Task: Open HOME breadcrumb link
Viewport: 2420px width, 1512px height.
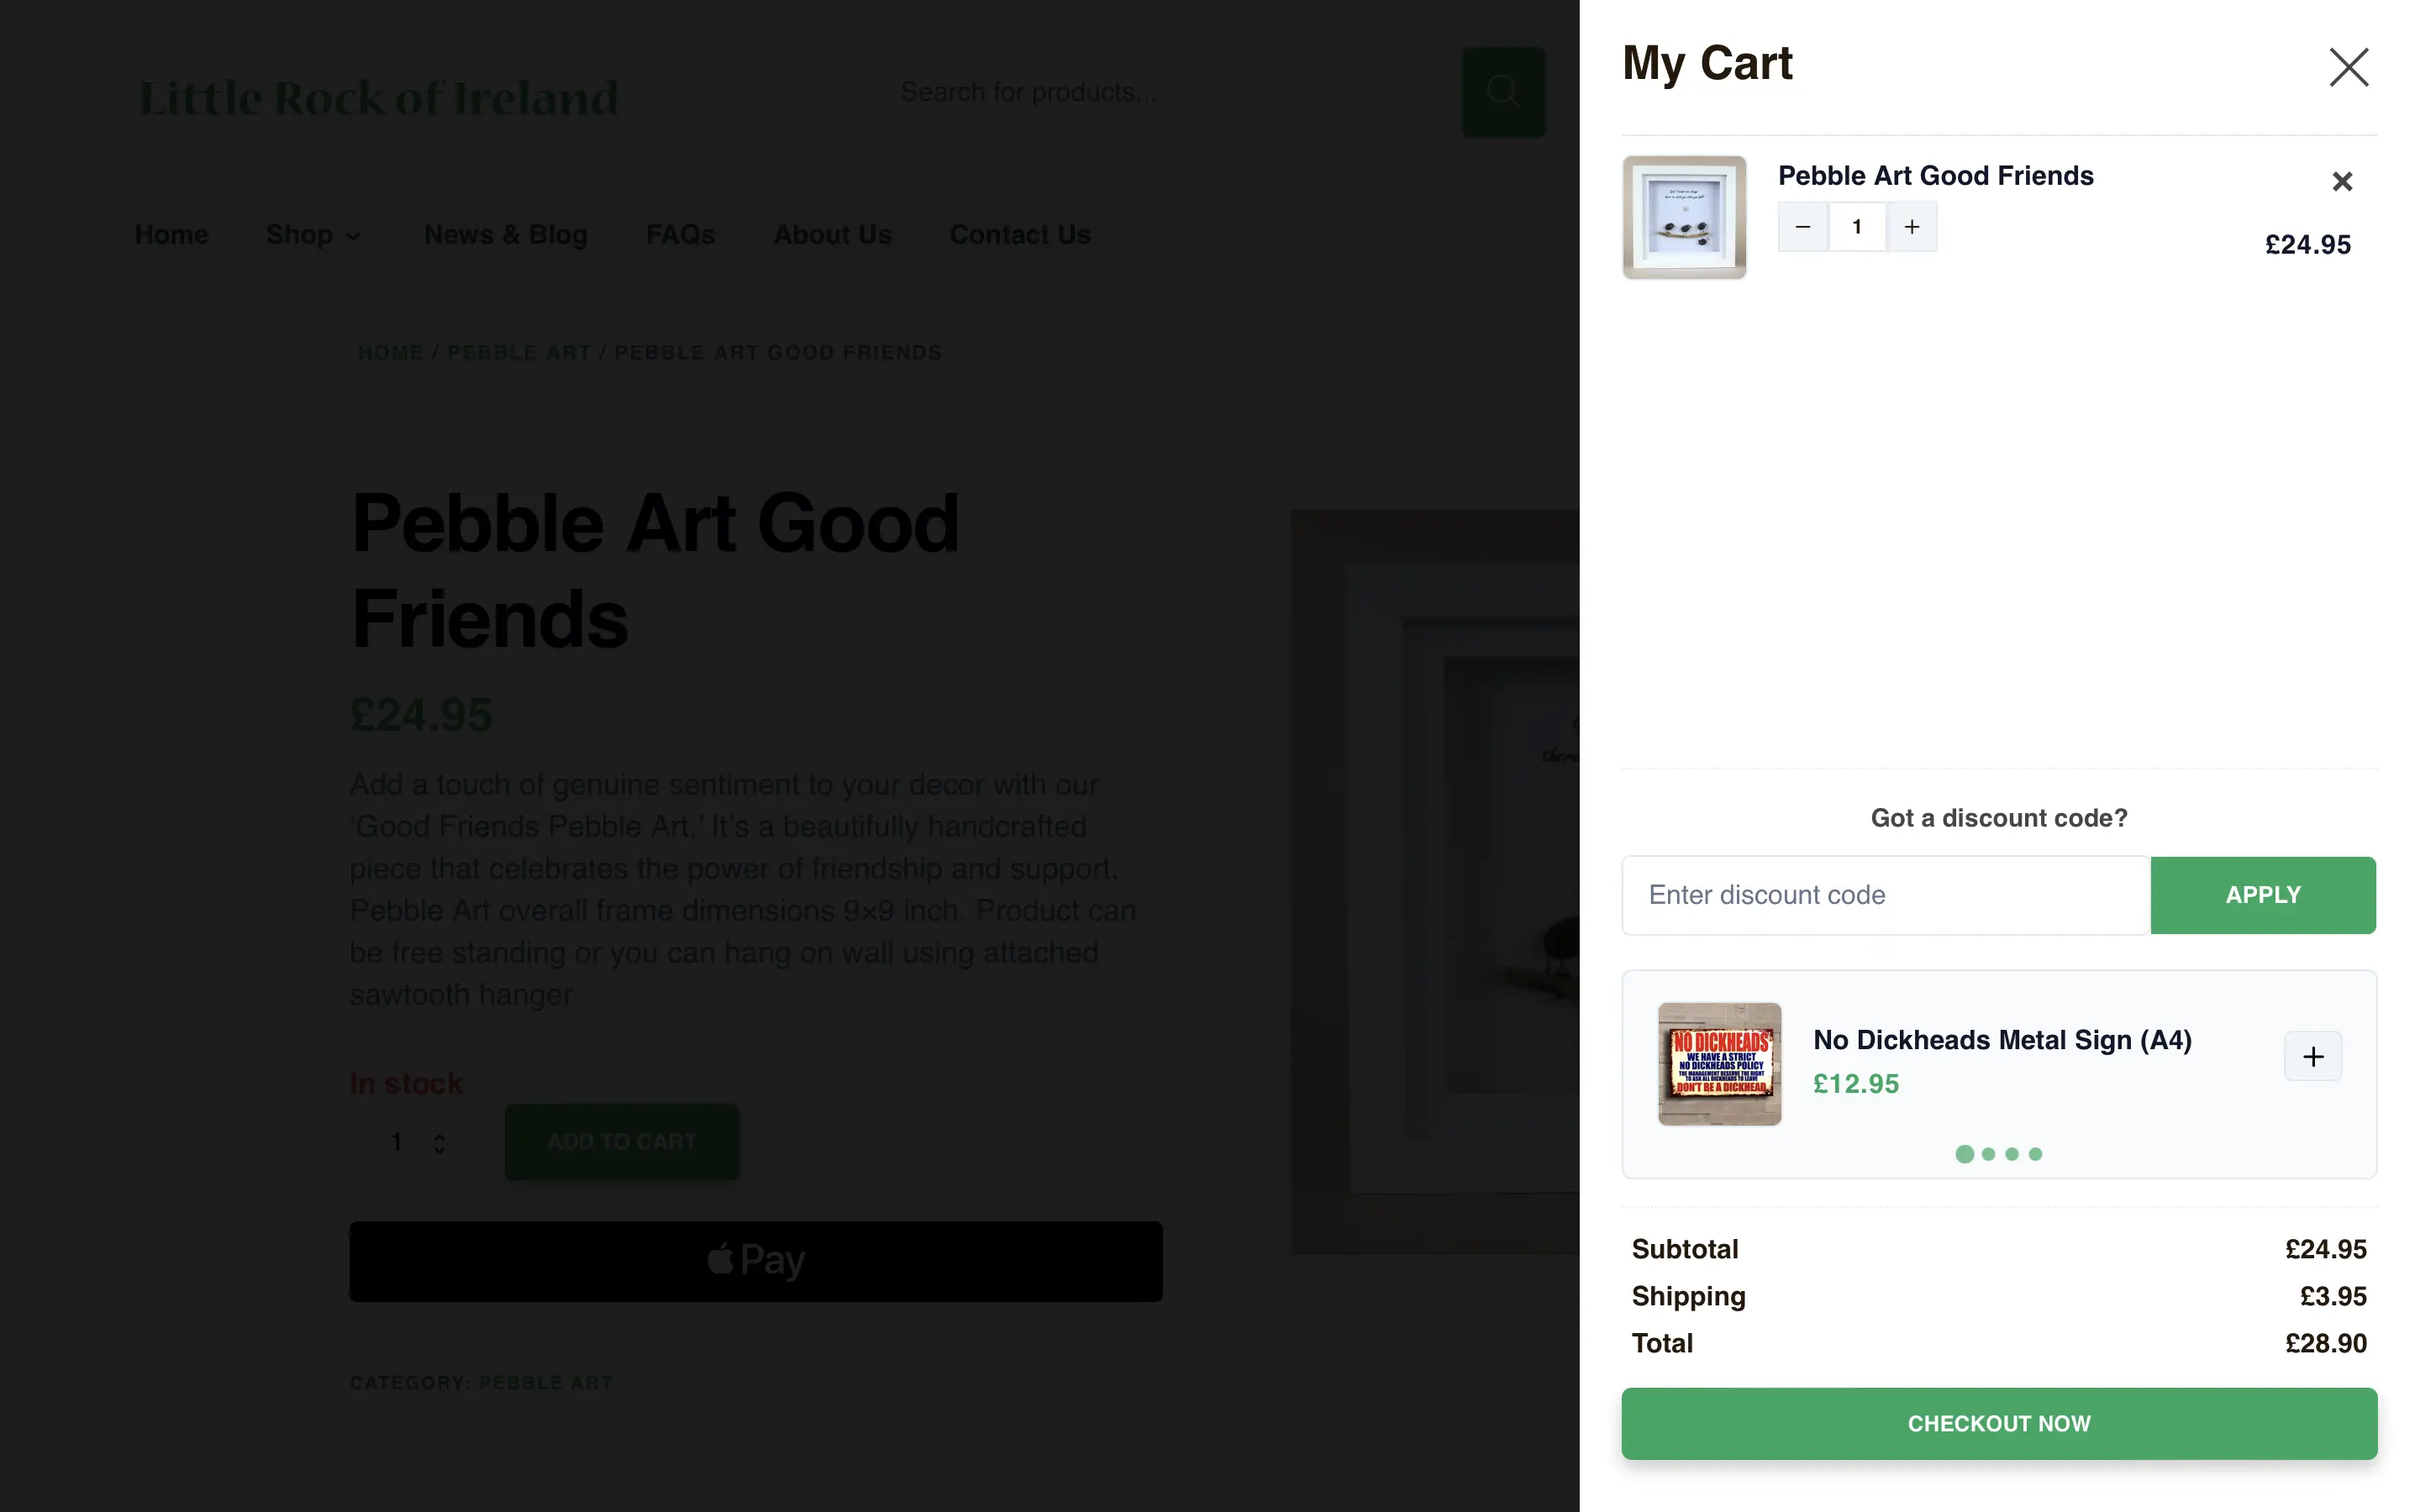Action: 390,352
